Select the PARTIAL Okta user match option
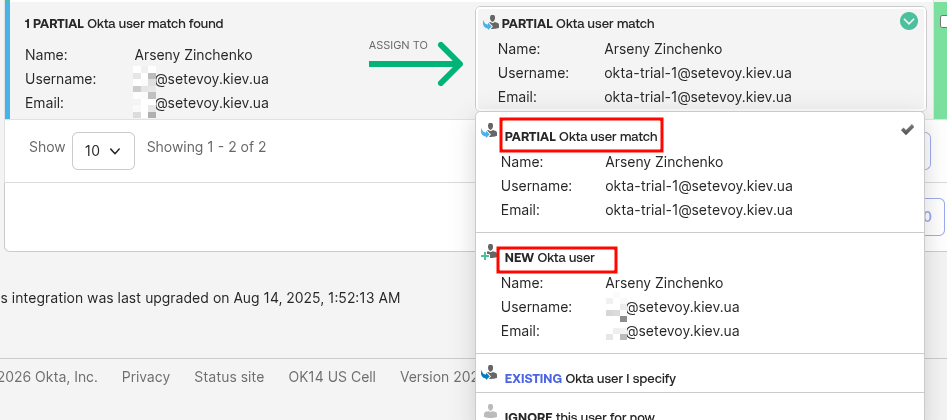Screen dimensions: 947x420 (581, 136)
